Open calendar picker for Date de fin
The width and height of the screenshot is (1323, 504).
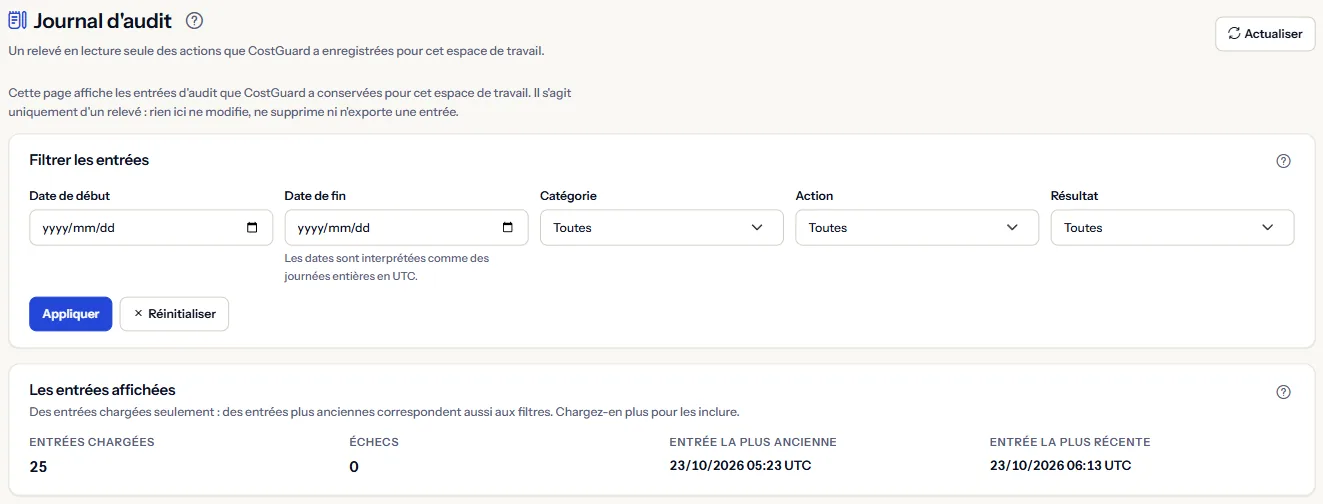(508, 228)
